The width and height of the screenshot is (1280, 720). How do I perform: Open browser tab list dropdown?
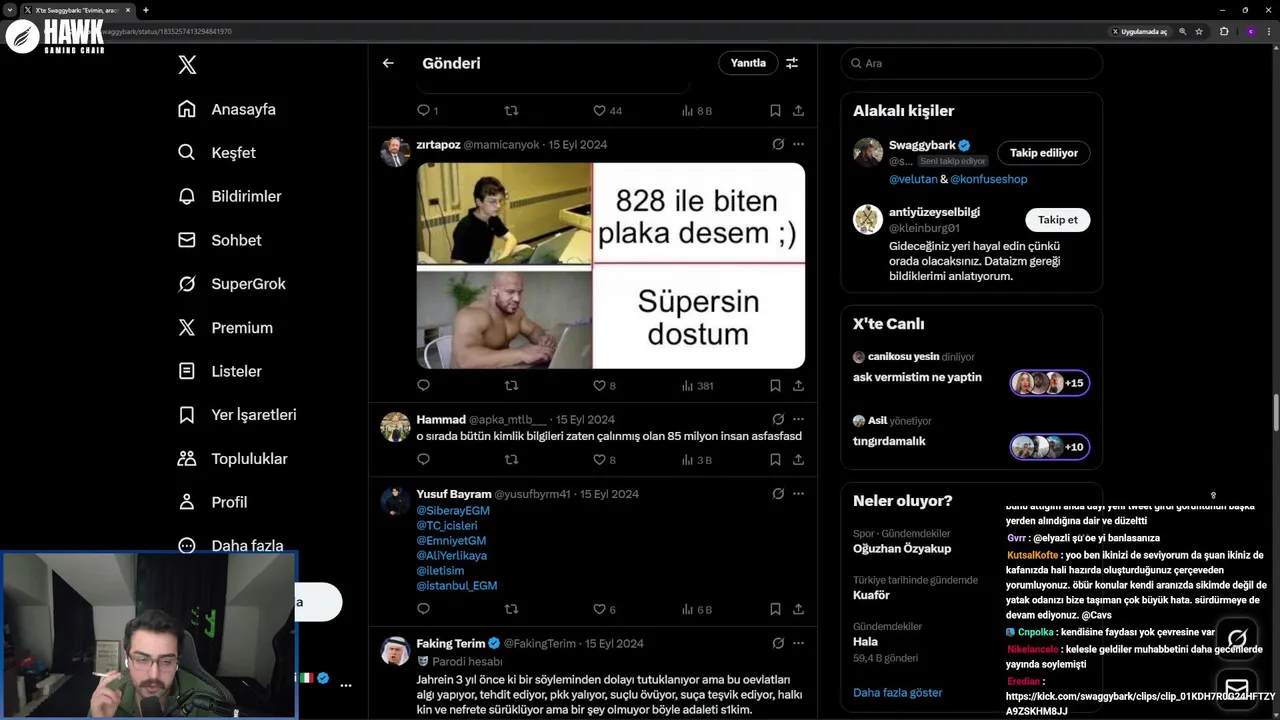pyautogui.click(x=9, y=10)
